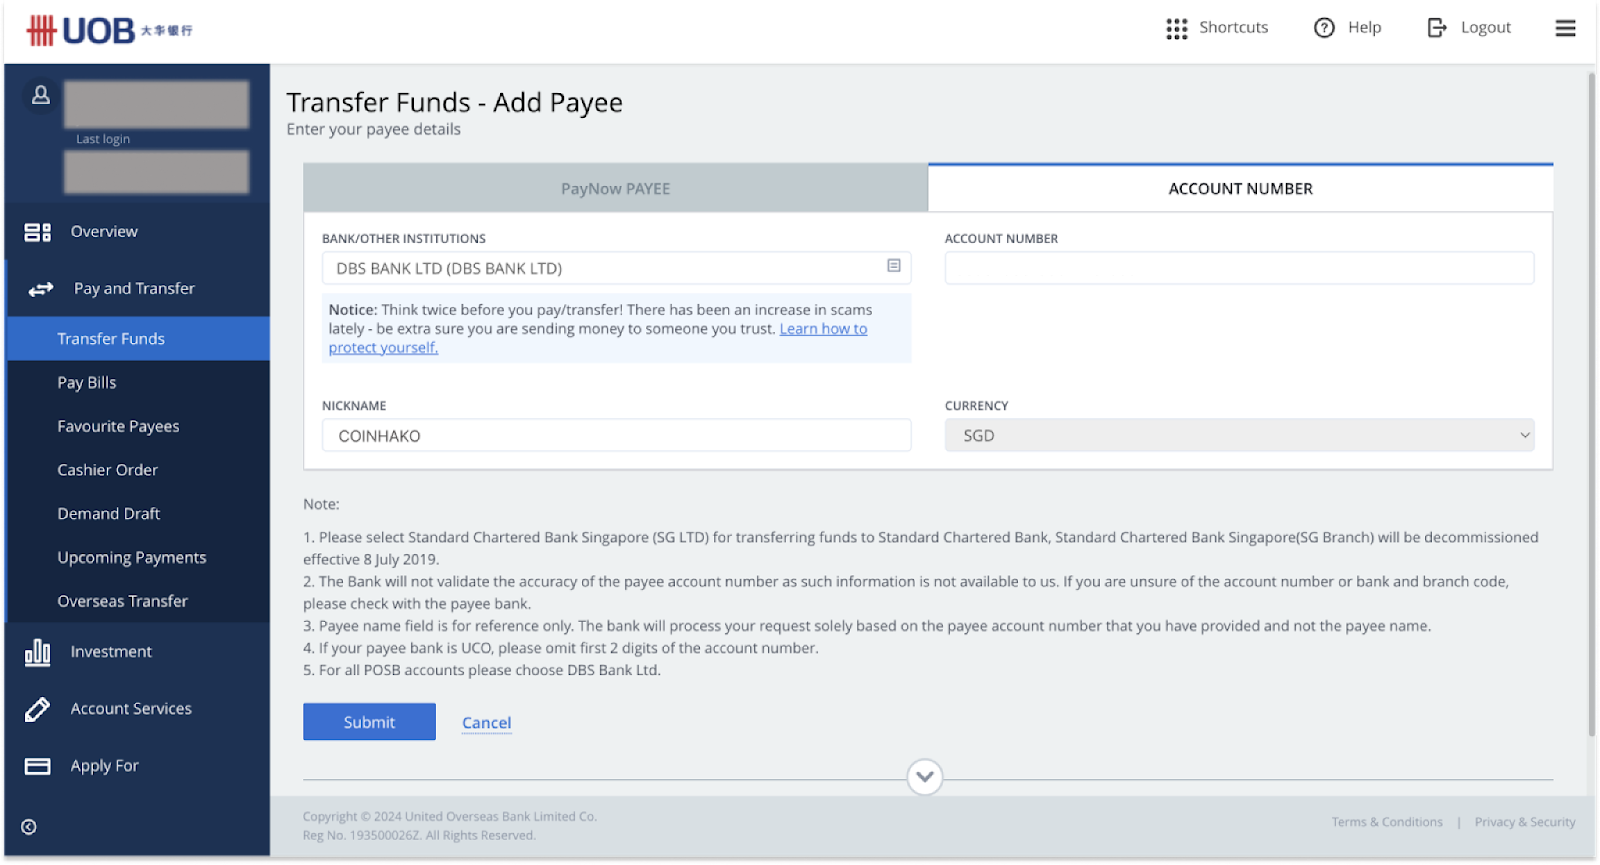Click Shortcuts text in header
1600x865 pixels.
tap(1233, 28)
